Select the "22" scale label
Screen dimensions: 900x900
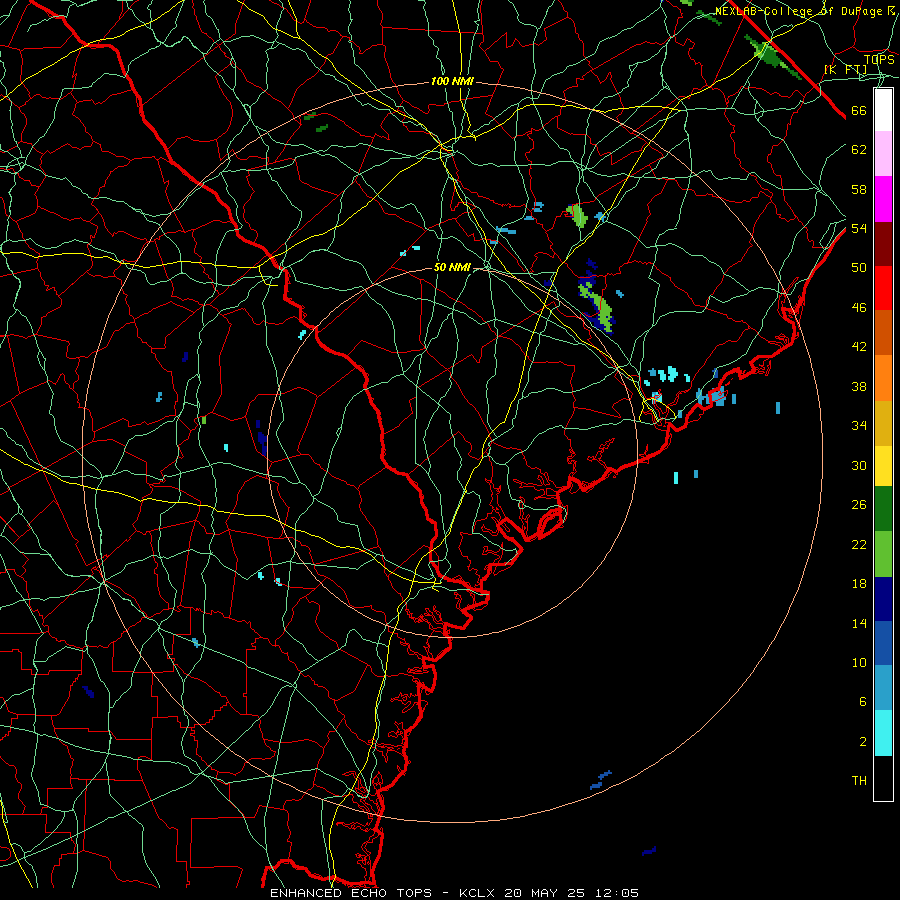click(859, 544)
